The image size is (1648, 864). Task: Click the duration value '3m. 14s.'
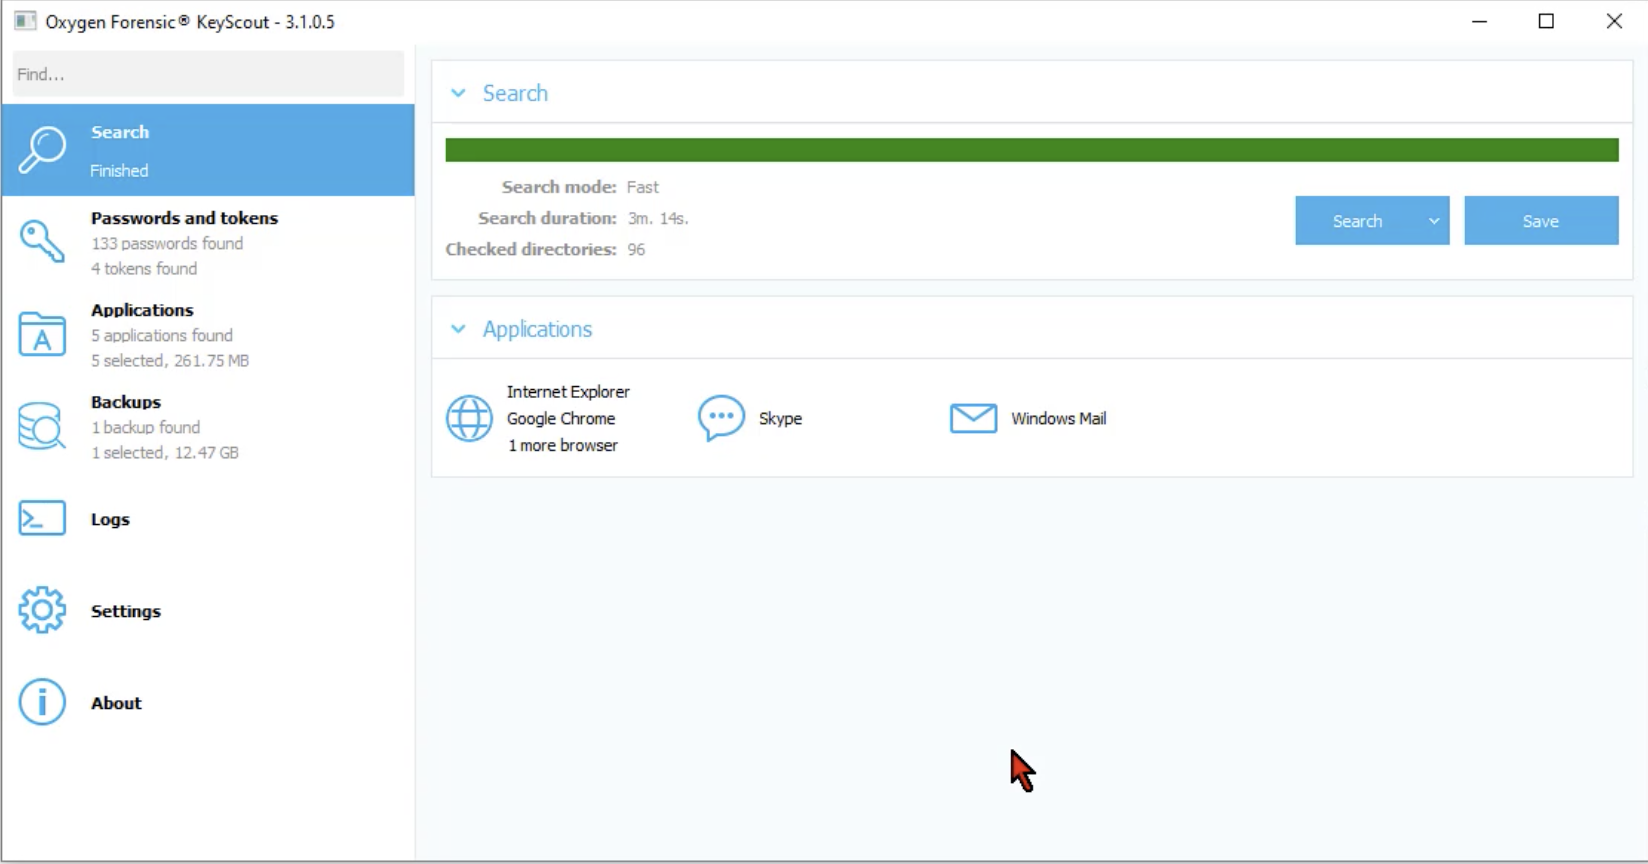tap(658, 218)
